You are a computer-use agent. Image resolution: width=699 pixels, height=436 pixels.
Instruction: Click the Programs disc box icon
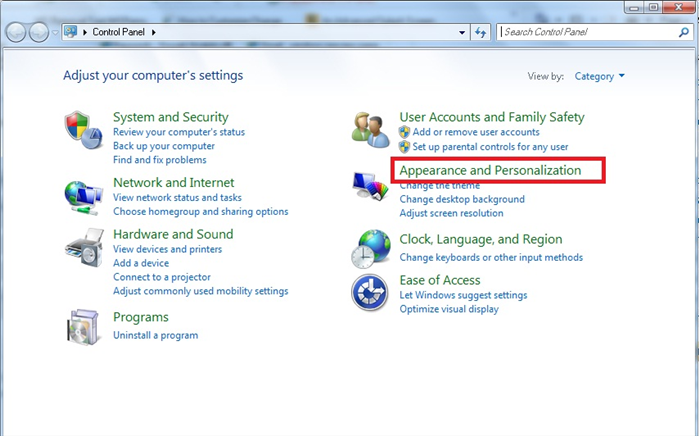(83, 326)
